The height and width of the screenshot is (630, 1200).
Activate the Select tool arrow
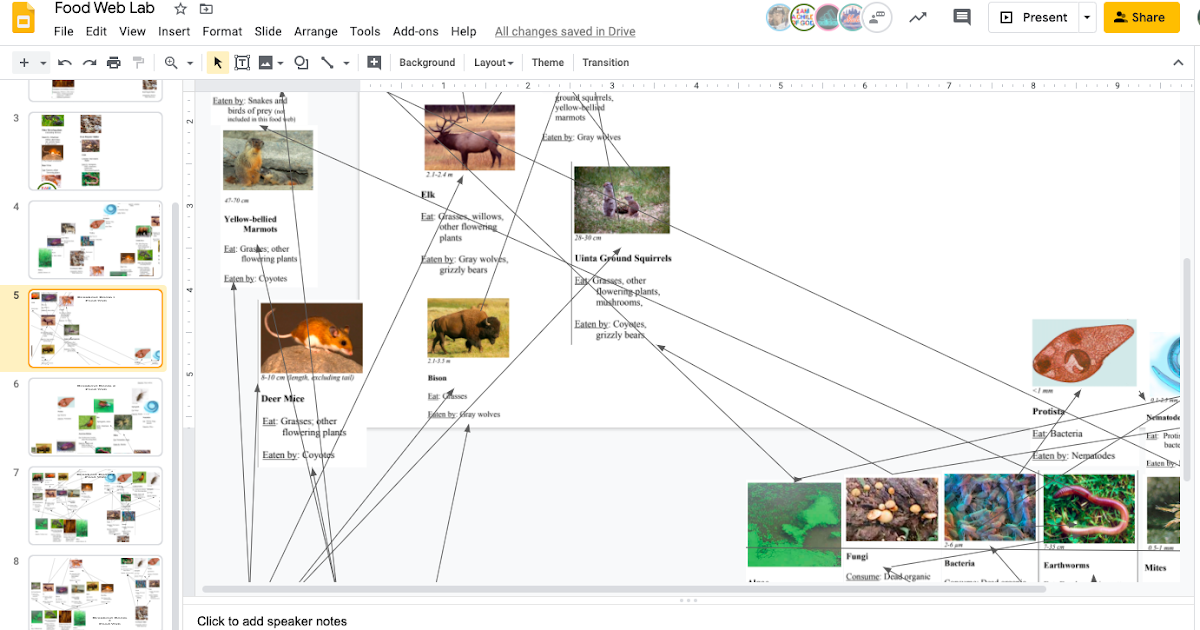pyautogui.click(x=217, y=62)
